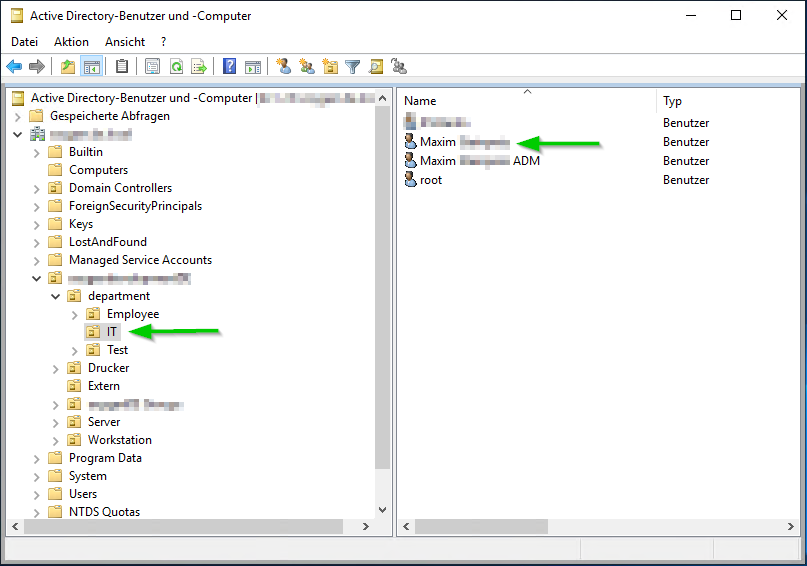Expand the Drucker organizational unit
This screenshot has width=807, height=566.
56,369
